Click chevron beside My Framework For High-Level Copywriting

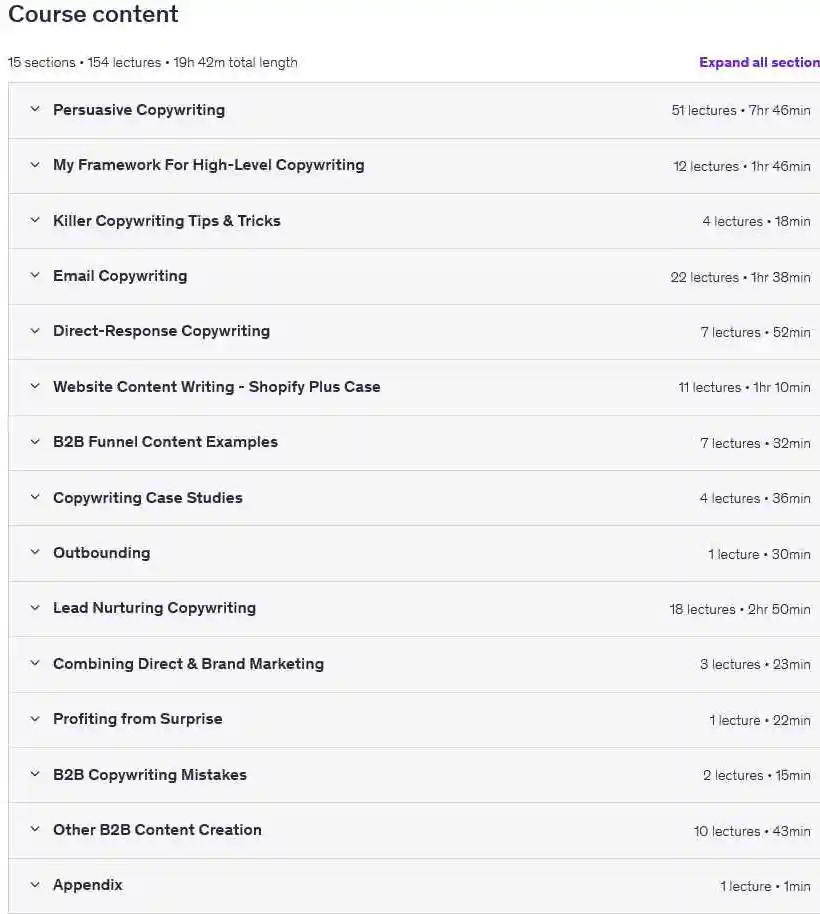pyautogui.click(x=35, y=165)
